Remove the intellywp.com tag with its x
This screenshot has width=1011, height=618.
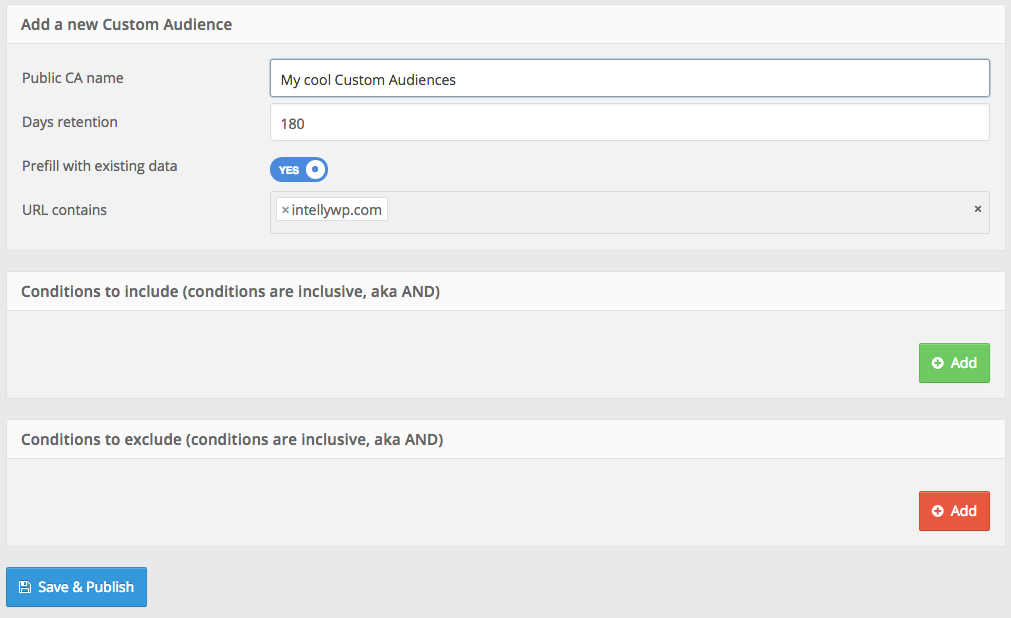285,210
